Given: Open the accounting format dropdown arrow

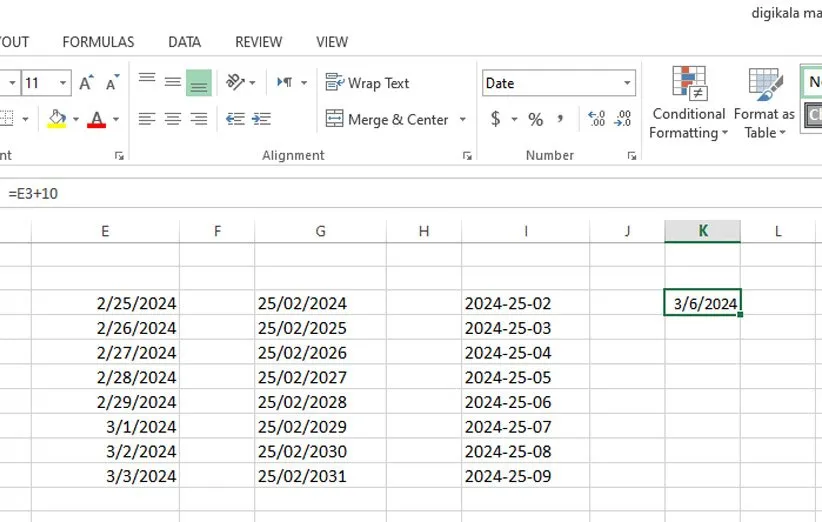Looking at the screenshot, I should pos(514,119).
